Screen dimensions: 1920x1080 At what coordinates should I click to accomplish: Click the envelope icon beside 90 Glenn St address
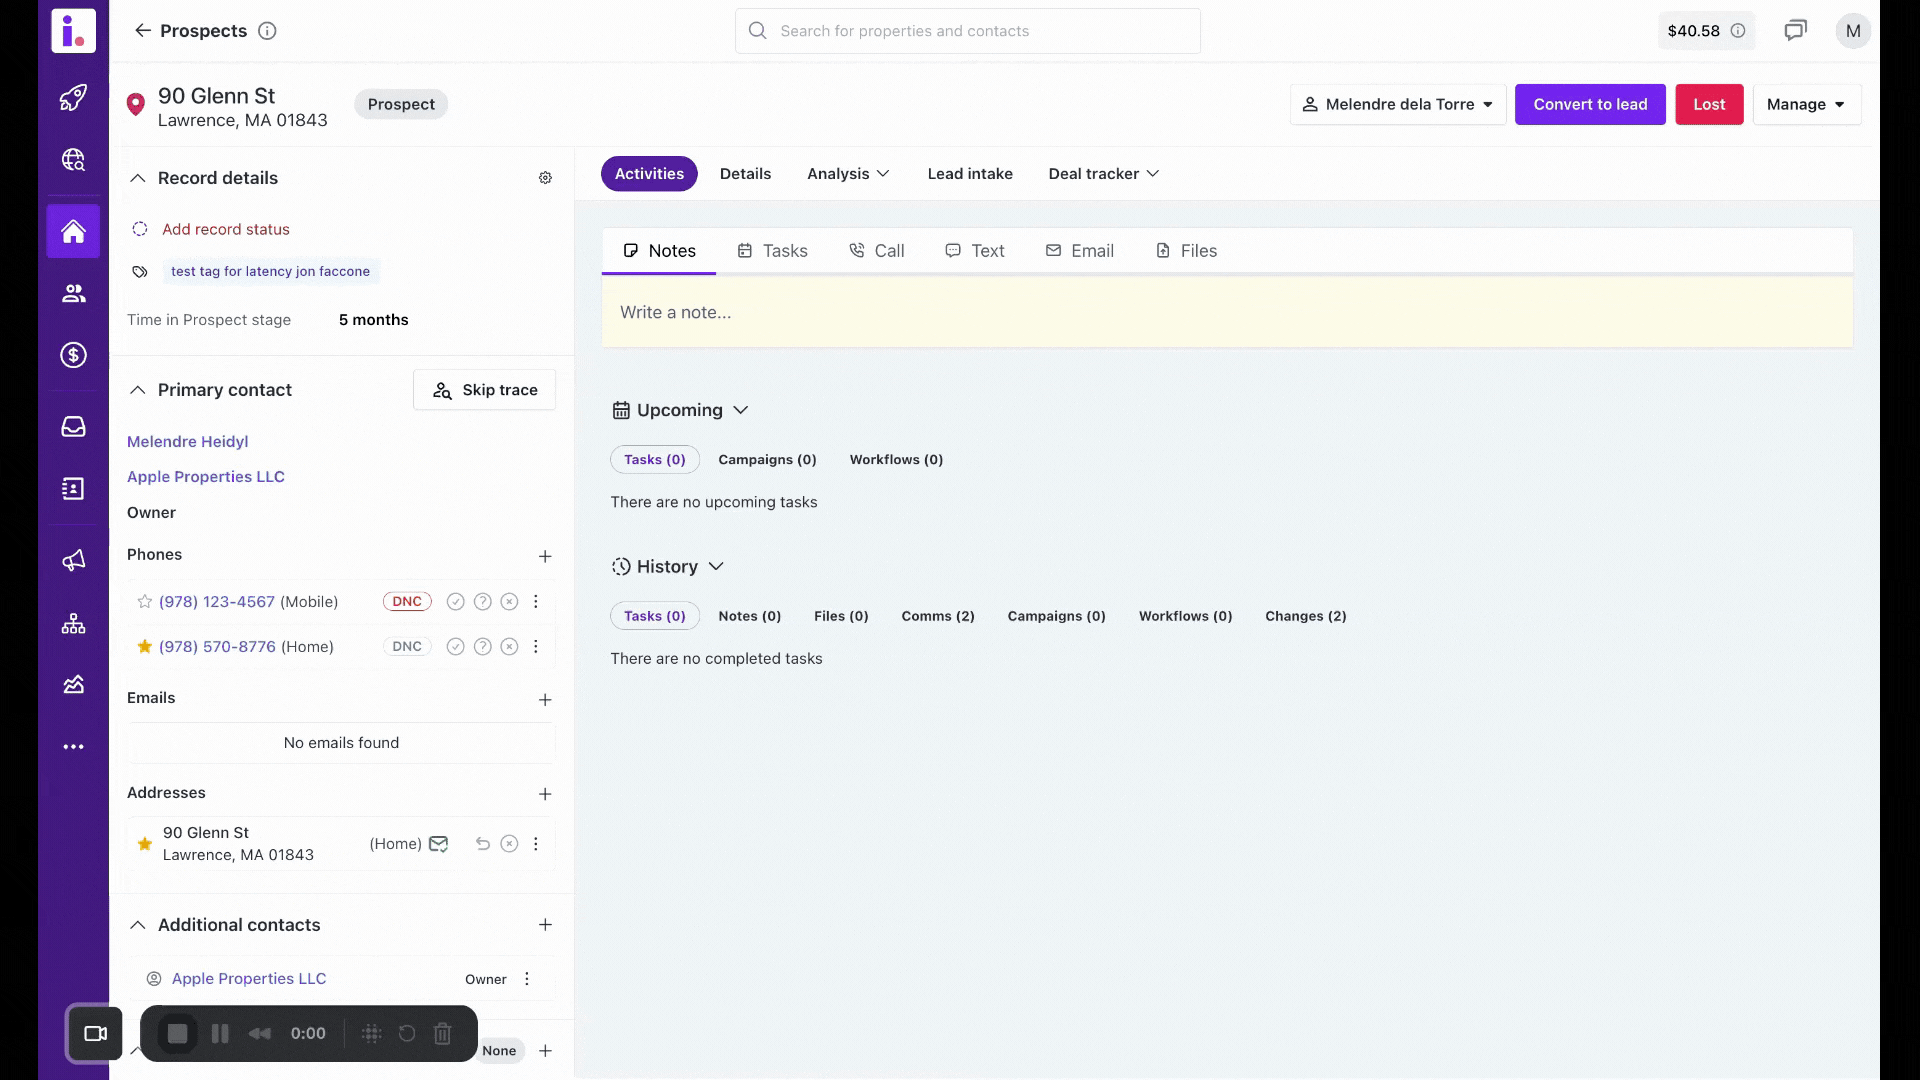[437, 843]
